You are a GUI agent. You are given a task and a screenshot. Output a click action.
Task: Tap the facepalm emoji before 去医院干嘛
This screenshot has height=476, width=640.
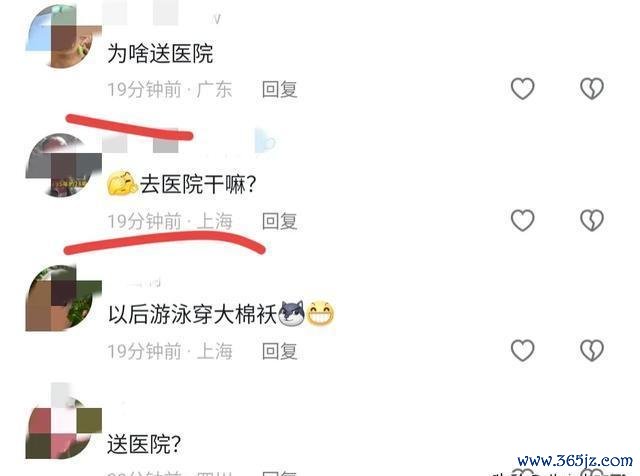click(122, 183)
